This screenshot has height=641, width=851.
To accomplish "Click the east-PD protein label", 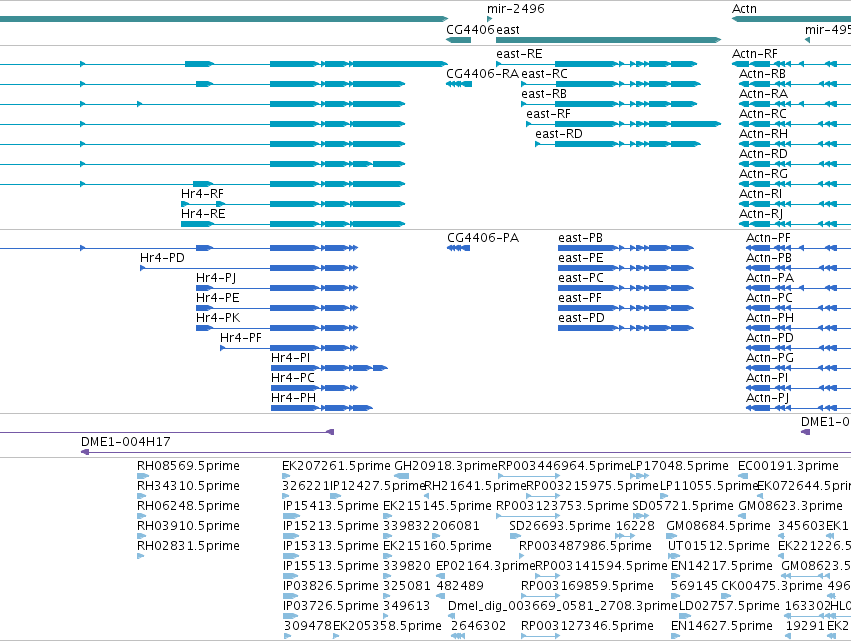I will pyautogui.click(x=581, y=319).
